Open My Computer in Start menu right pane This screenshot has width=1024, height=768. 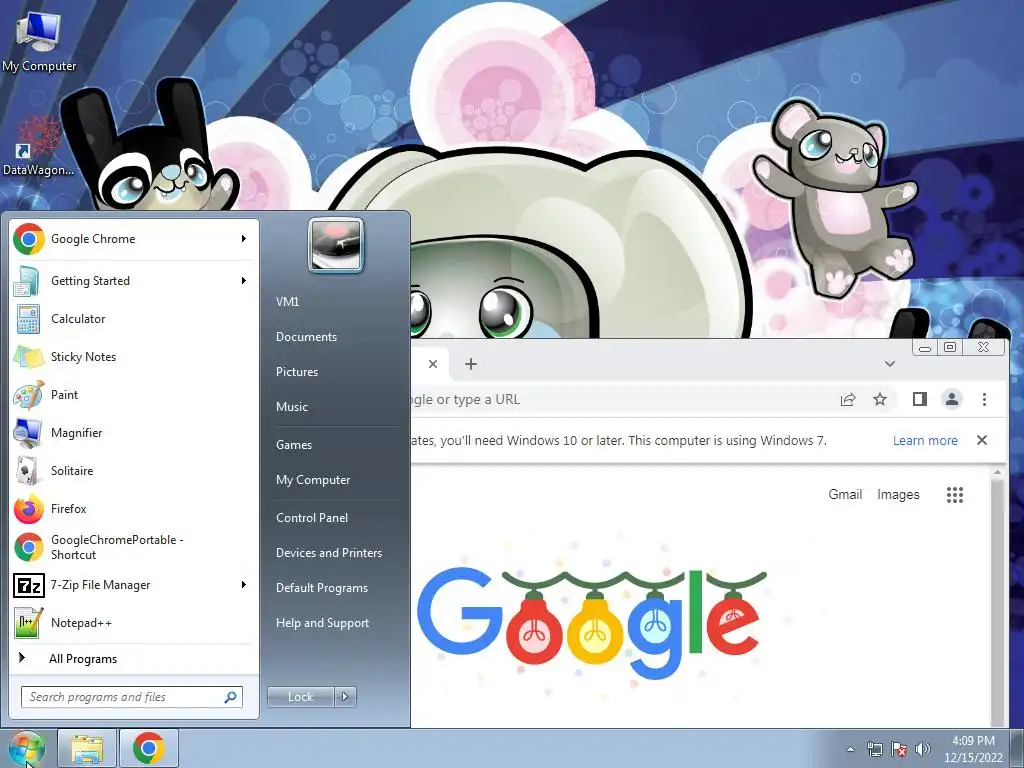point(313,480)
